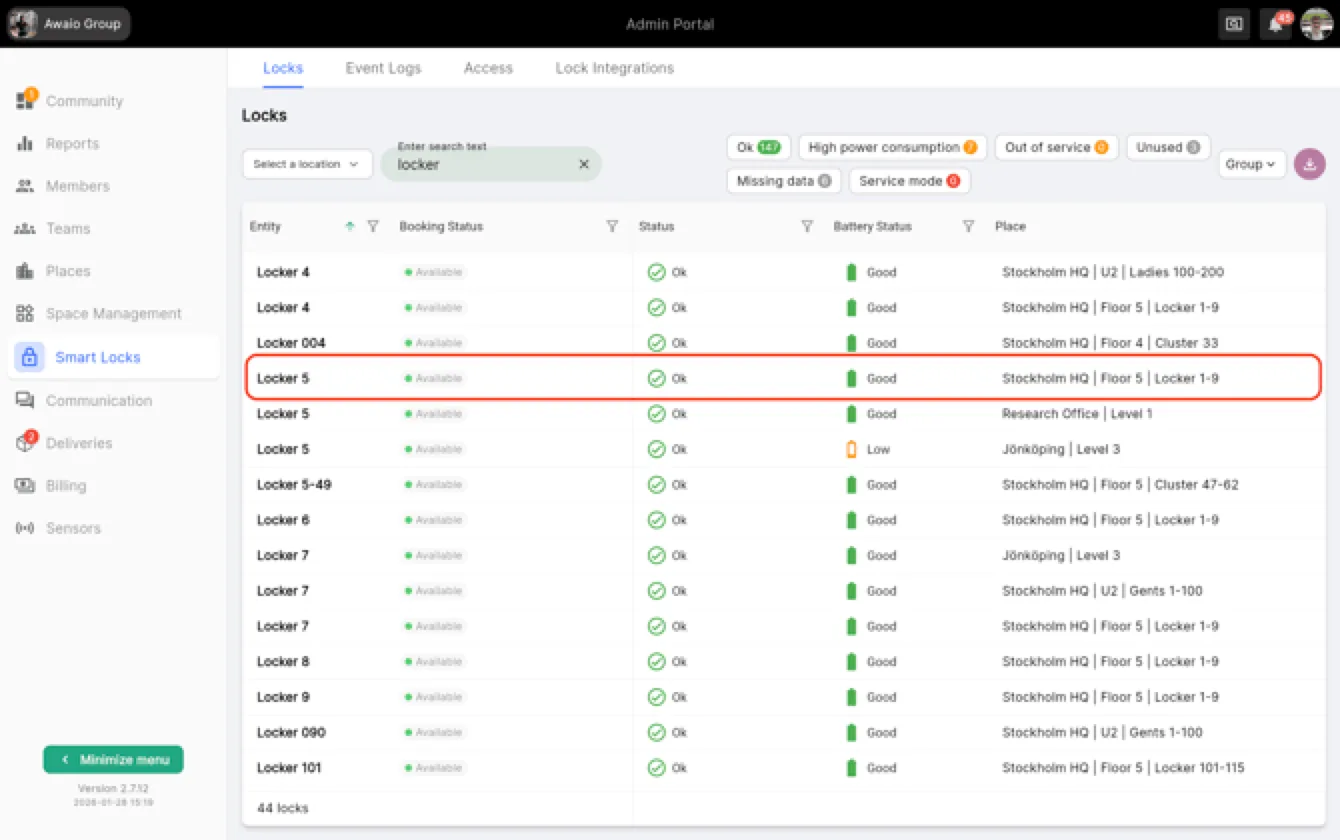Image resolution: width=1340 pixels, height=840 pixels.
Task: Open filter for Battery Status column
Action: [968, 227]
